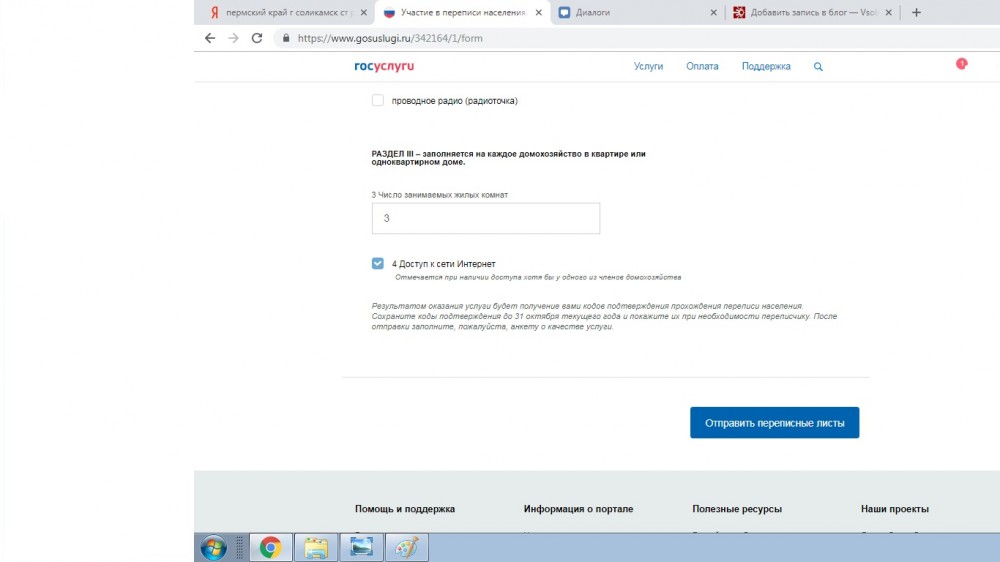Check the 'проводное радио (радиоточка)' checkbox
The image size is (1000, 562).
pos(378,101)
